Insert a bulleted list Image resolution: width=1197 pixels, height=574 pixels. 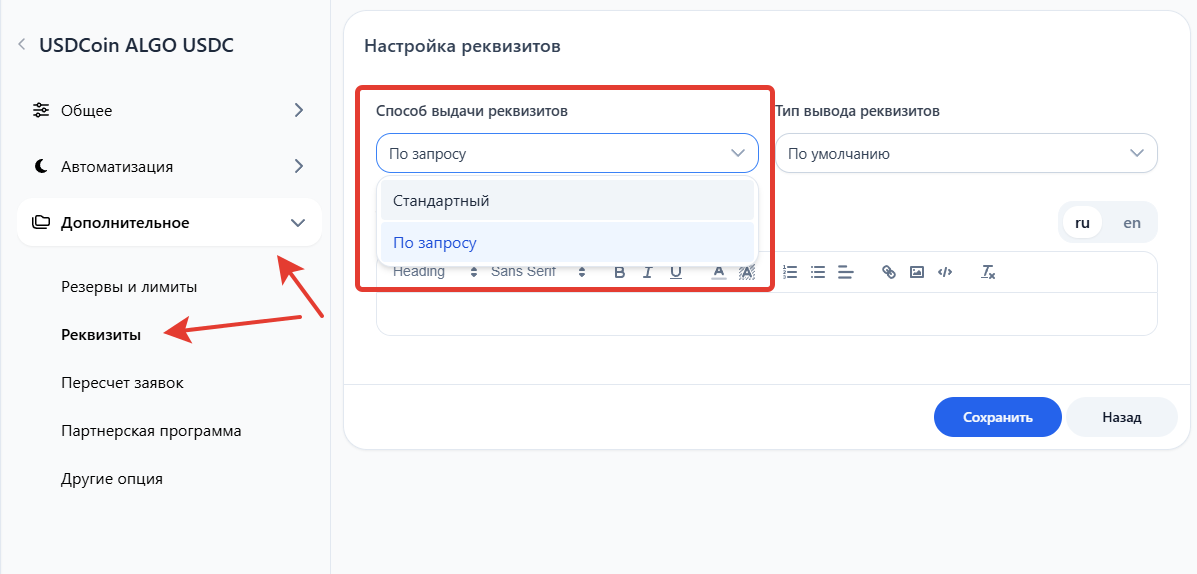pyautogui.click(x=818, y=272)
